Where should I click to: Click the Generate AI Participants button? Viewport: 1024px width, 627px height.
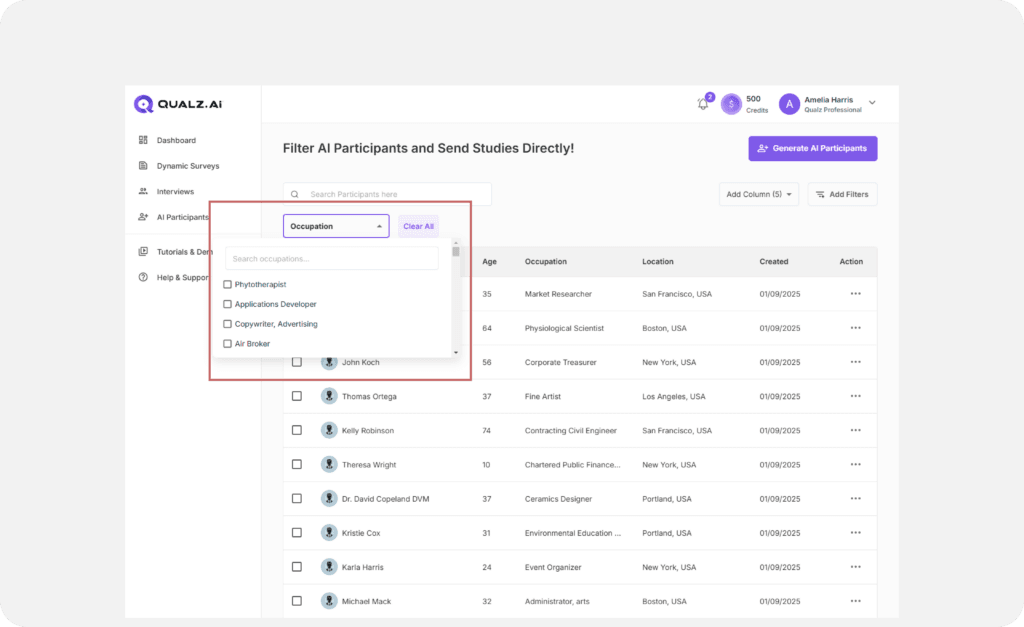click(812, 148)
